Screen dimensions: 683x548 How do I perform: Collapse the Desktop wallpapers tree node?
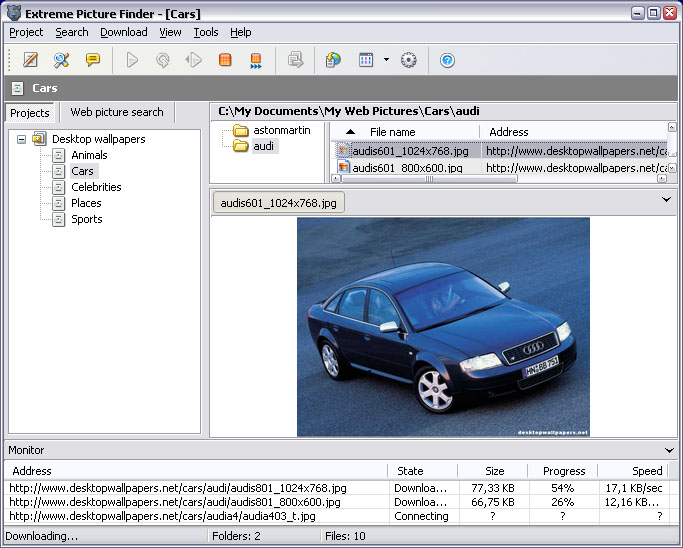[21, 139]
